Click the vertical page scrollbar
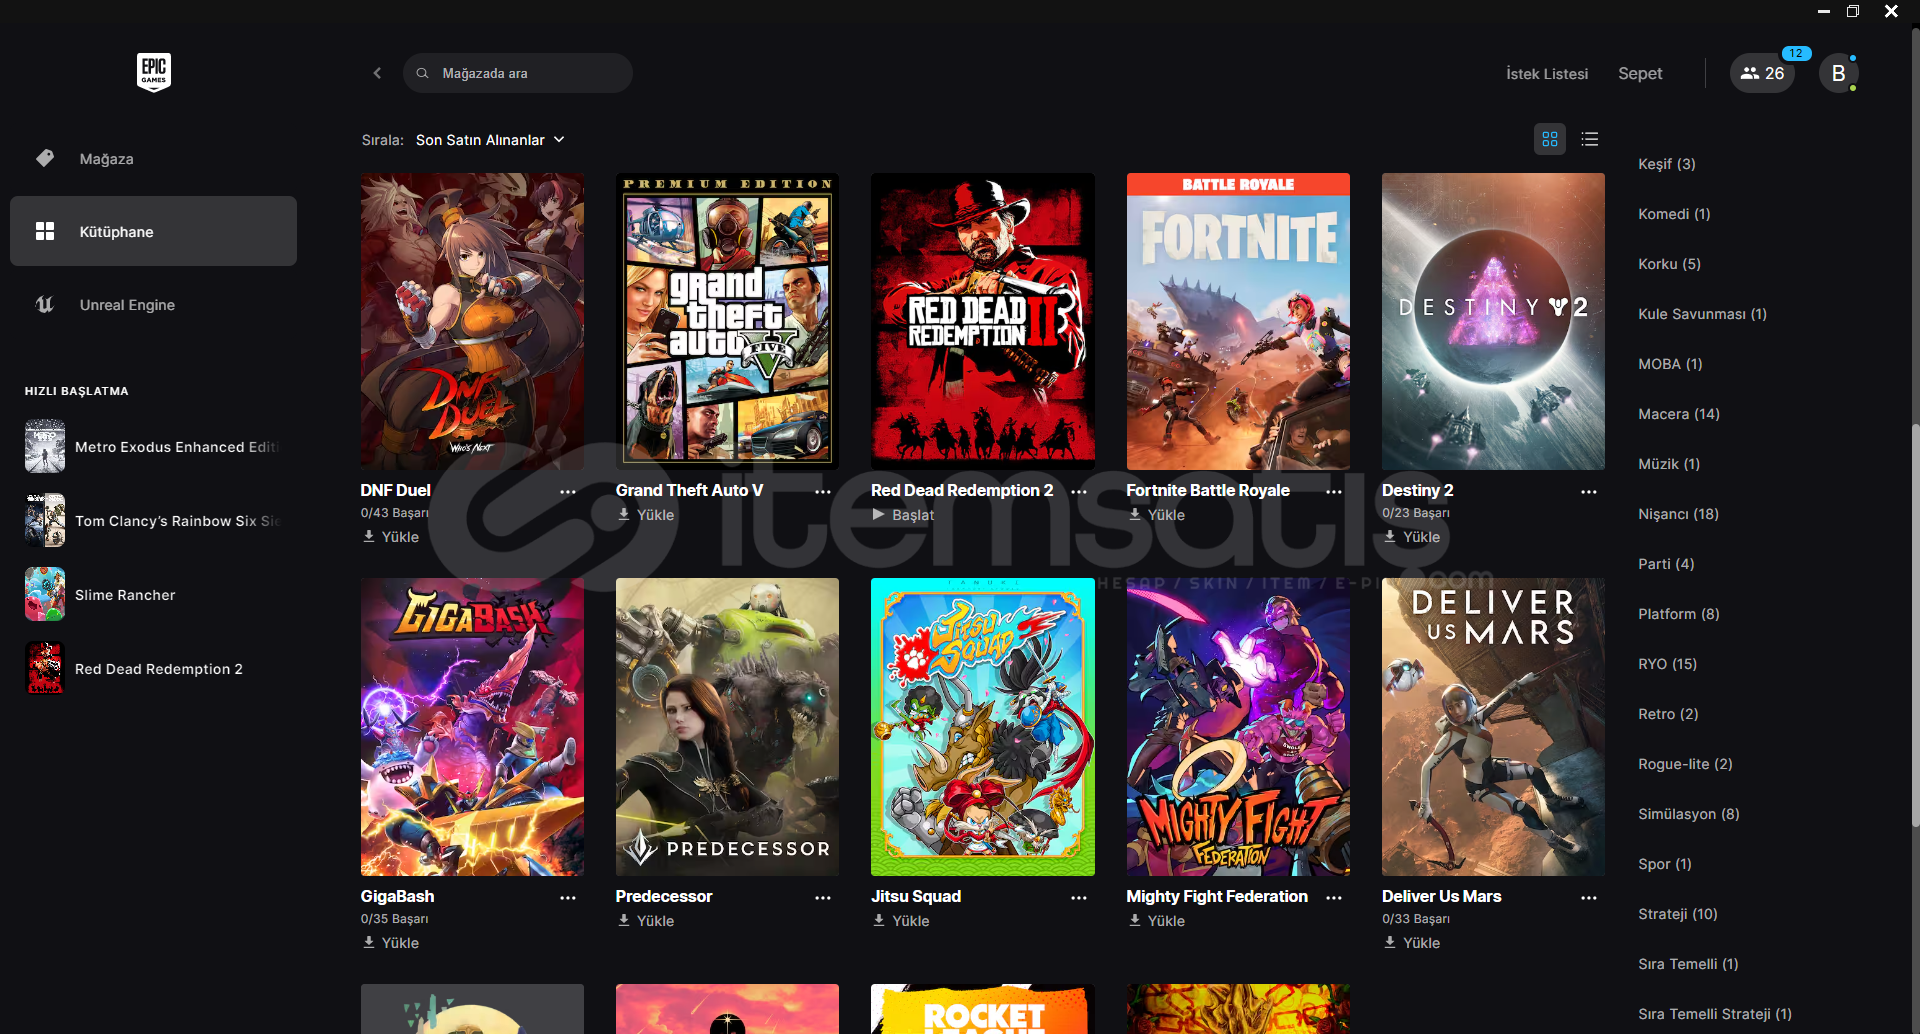 pyautogui.click(x=1915, y=625)
